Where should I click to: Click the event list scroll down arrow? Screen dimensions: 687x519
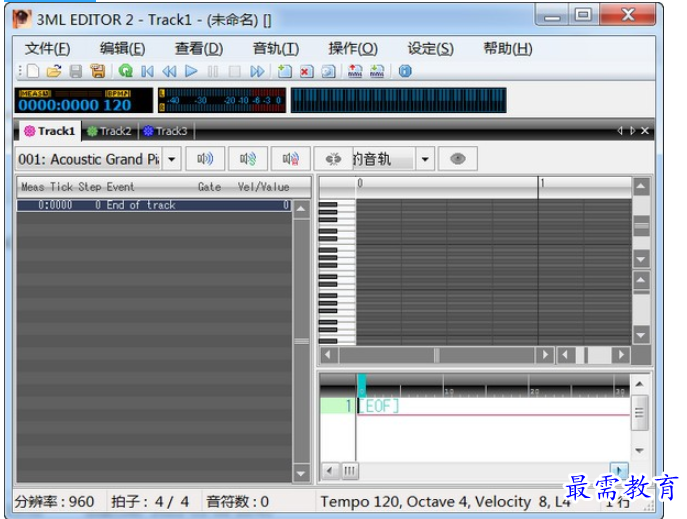(301, 473)
